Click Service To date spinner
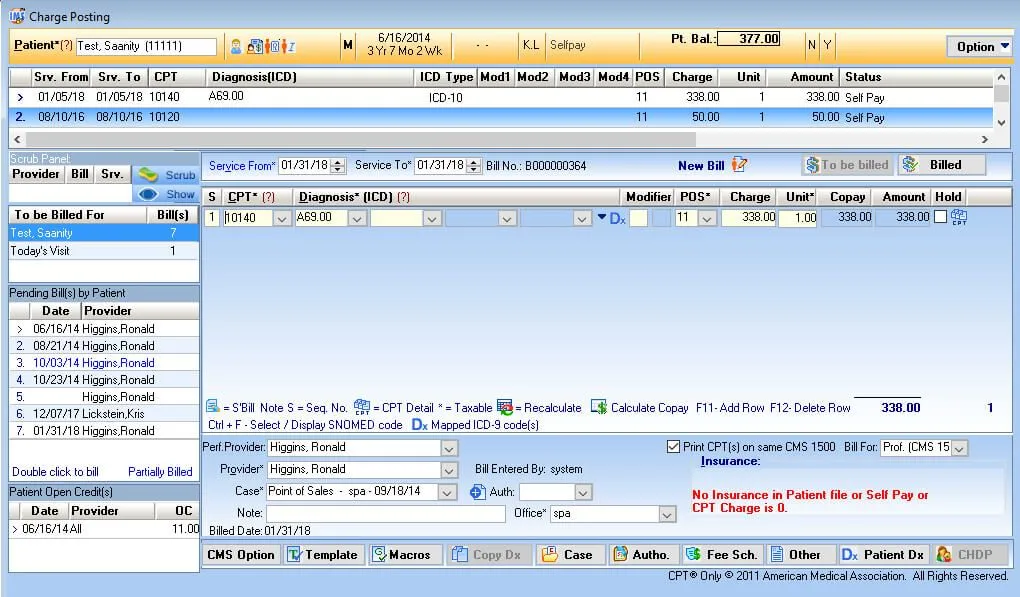This screenshot has height=597, width=1020. 474,166
